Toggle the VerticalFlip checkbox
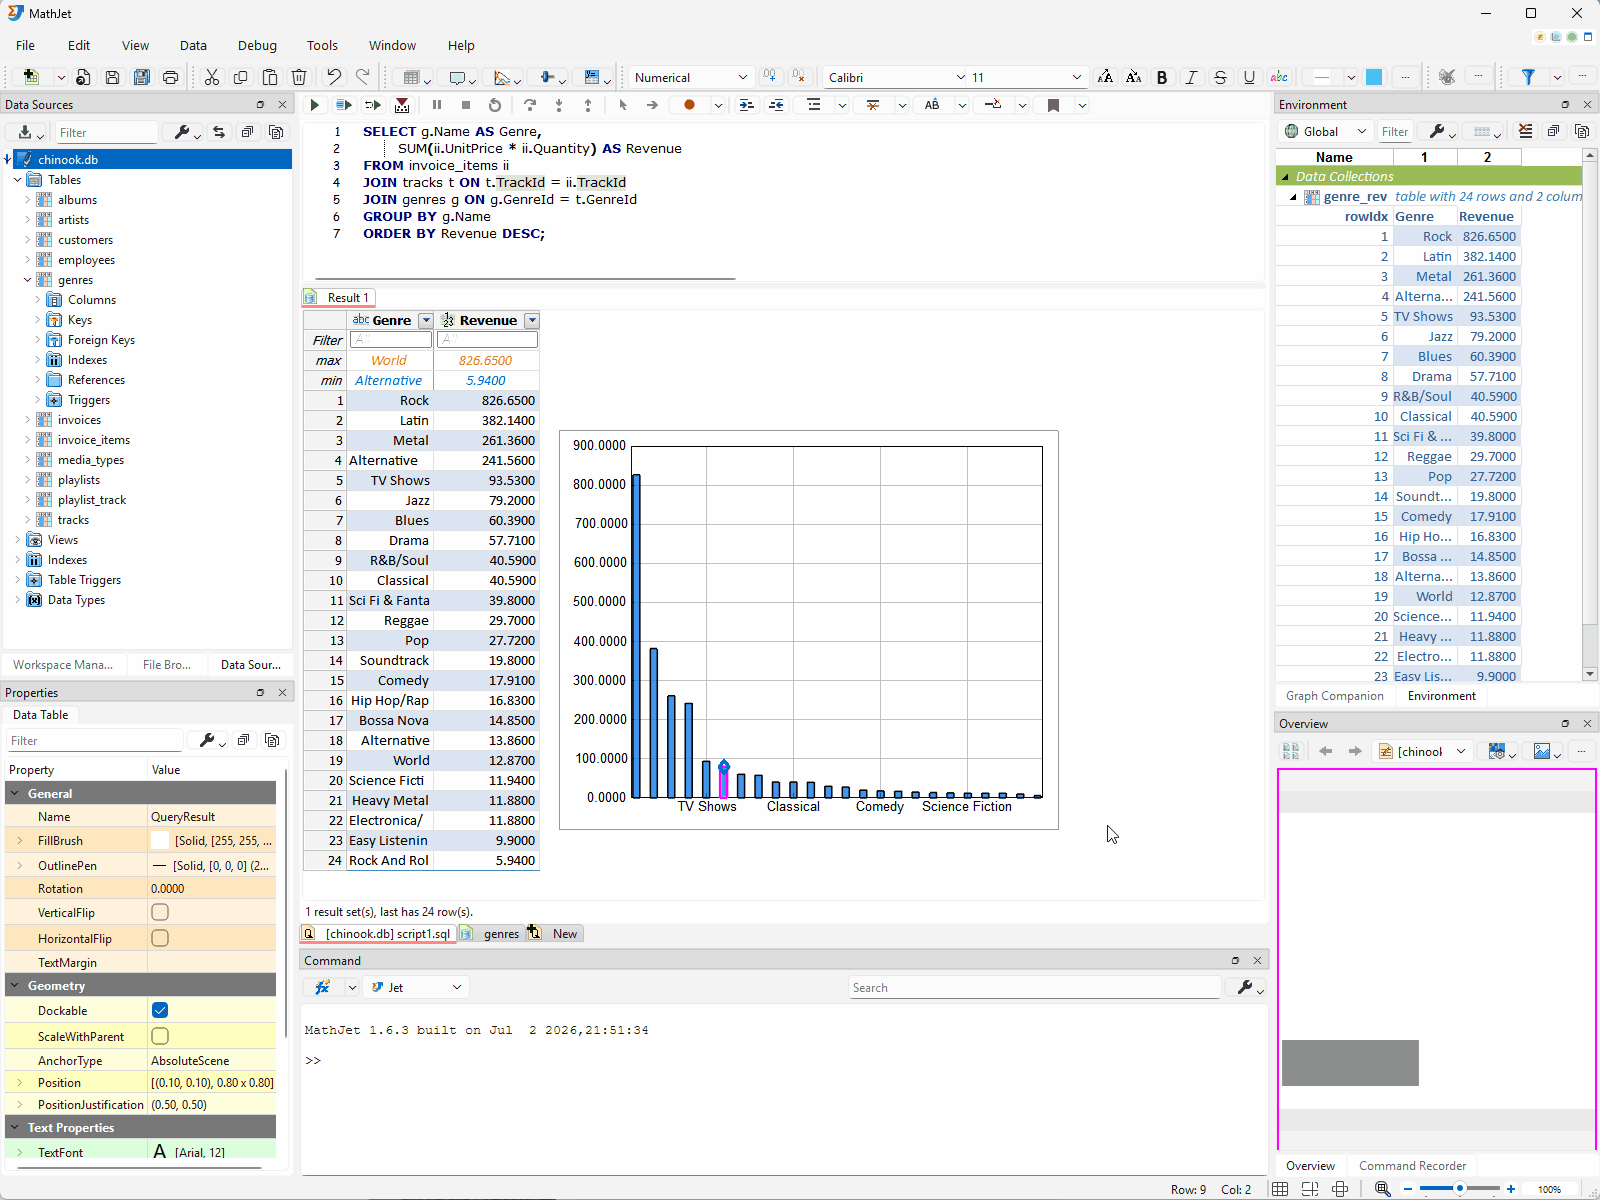This screenshot has height=1200, width=1600. click(x=160, y=912)
